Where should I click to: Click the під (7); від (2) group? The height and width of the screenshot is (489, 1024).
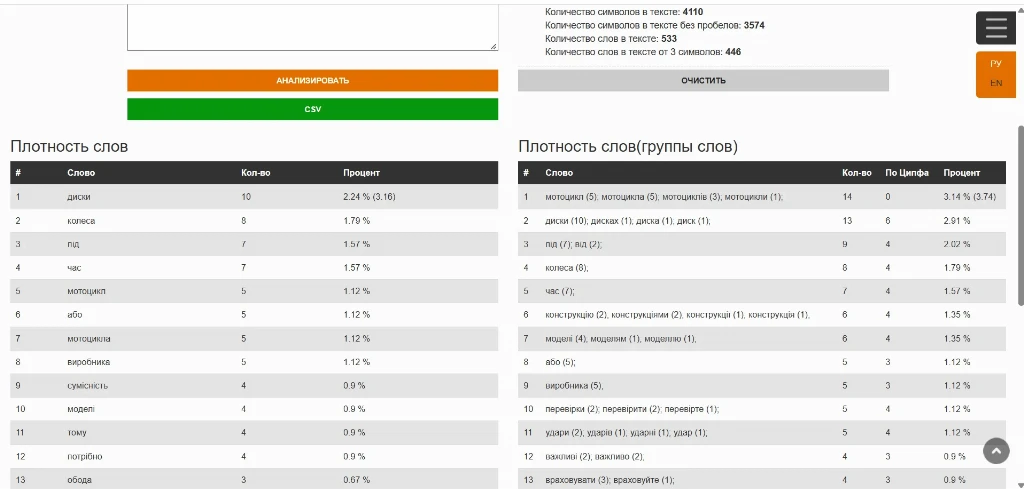[574, 244]
